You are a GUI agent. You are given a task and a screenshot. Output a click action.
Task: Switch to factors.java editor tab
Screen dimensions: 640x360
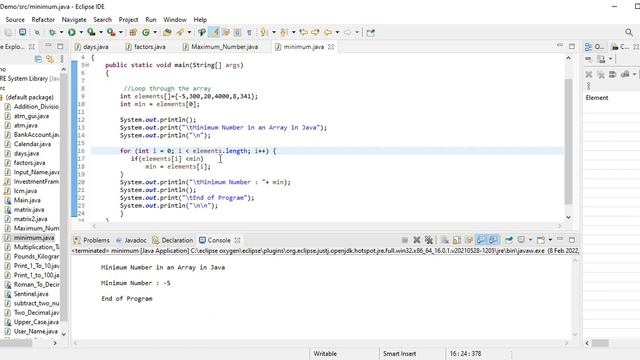click(146, 47)
